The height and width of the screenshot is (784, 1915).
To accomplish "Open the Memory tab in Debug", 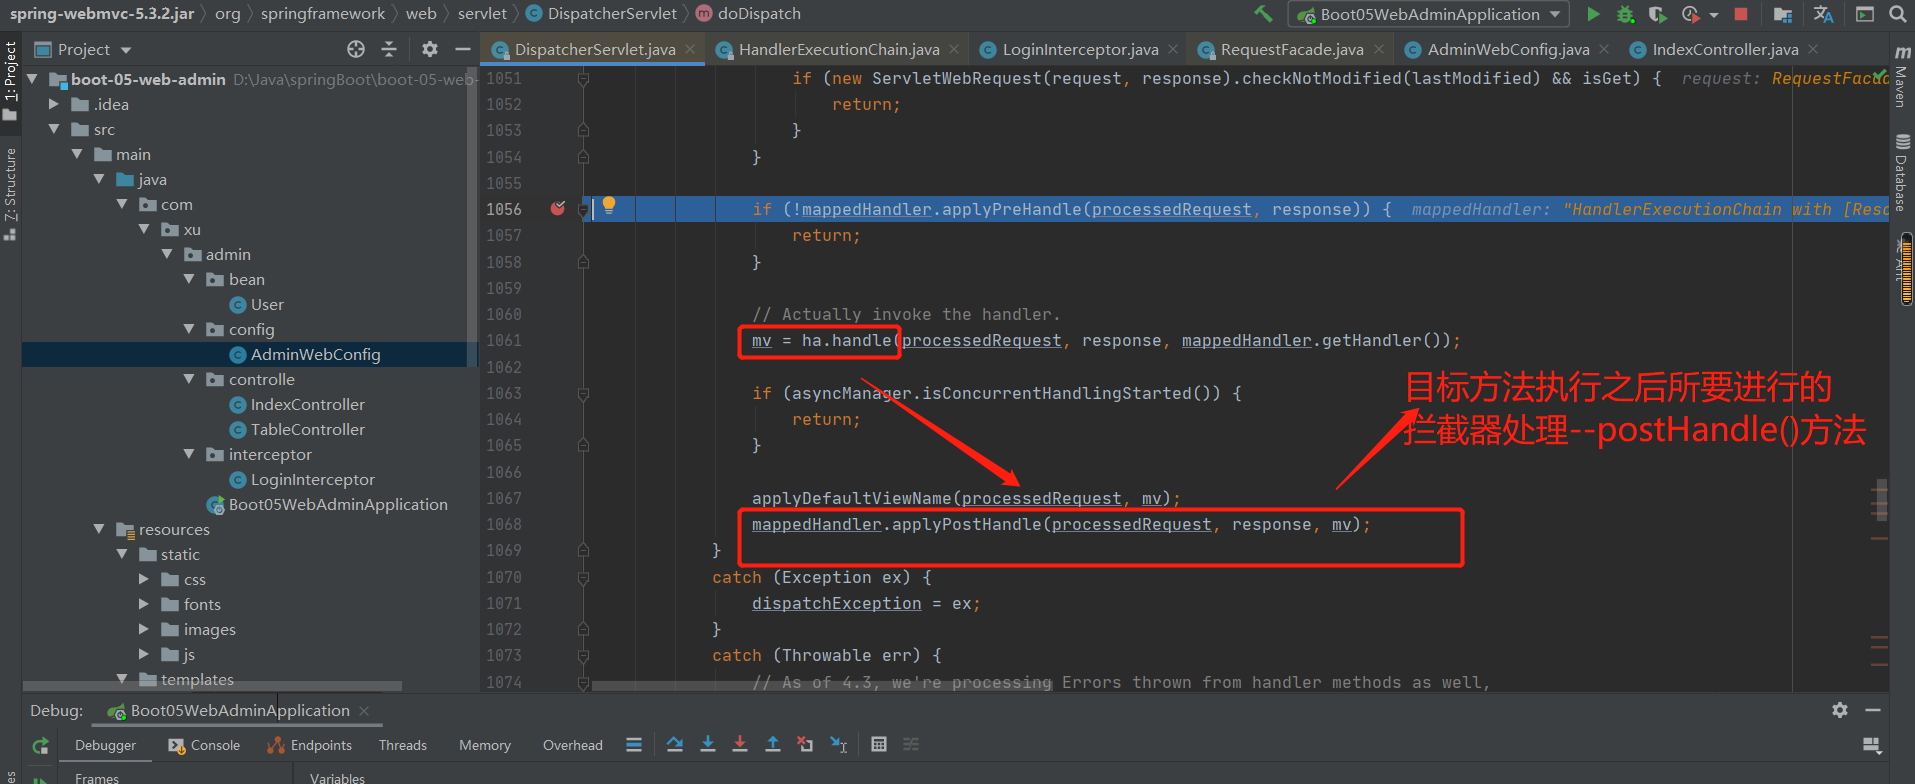I will 484,745.
